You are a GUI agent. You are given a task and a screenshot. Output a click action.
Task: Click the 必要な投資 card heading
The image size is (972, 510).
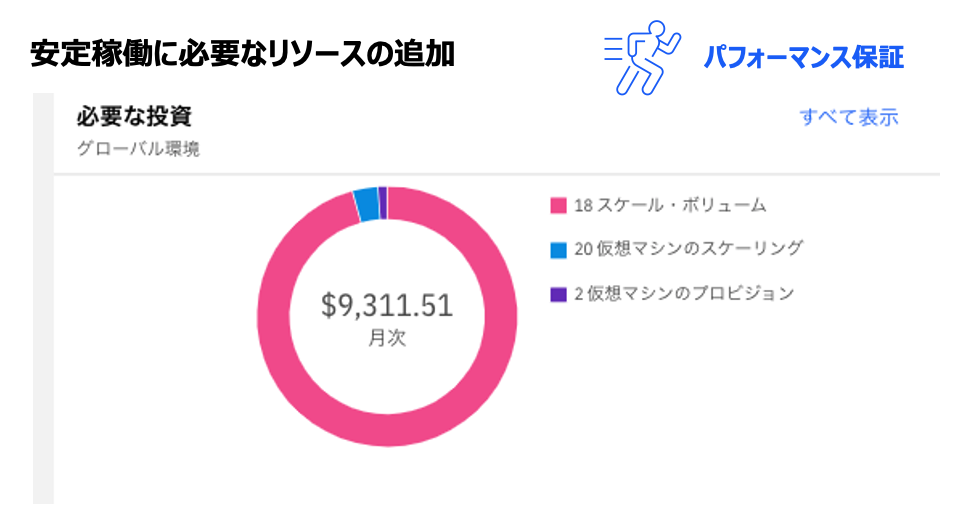[x=134, y=117]
